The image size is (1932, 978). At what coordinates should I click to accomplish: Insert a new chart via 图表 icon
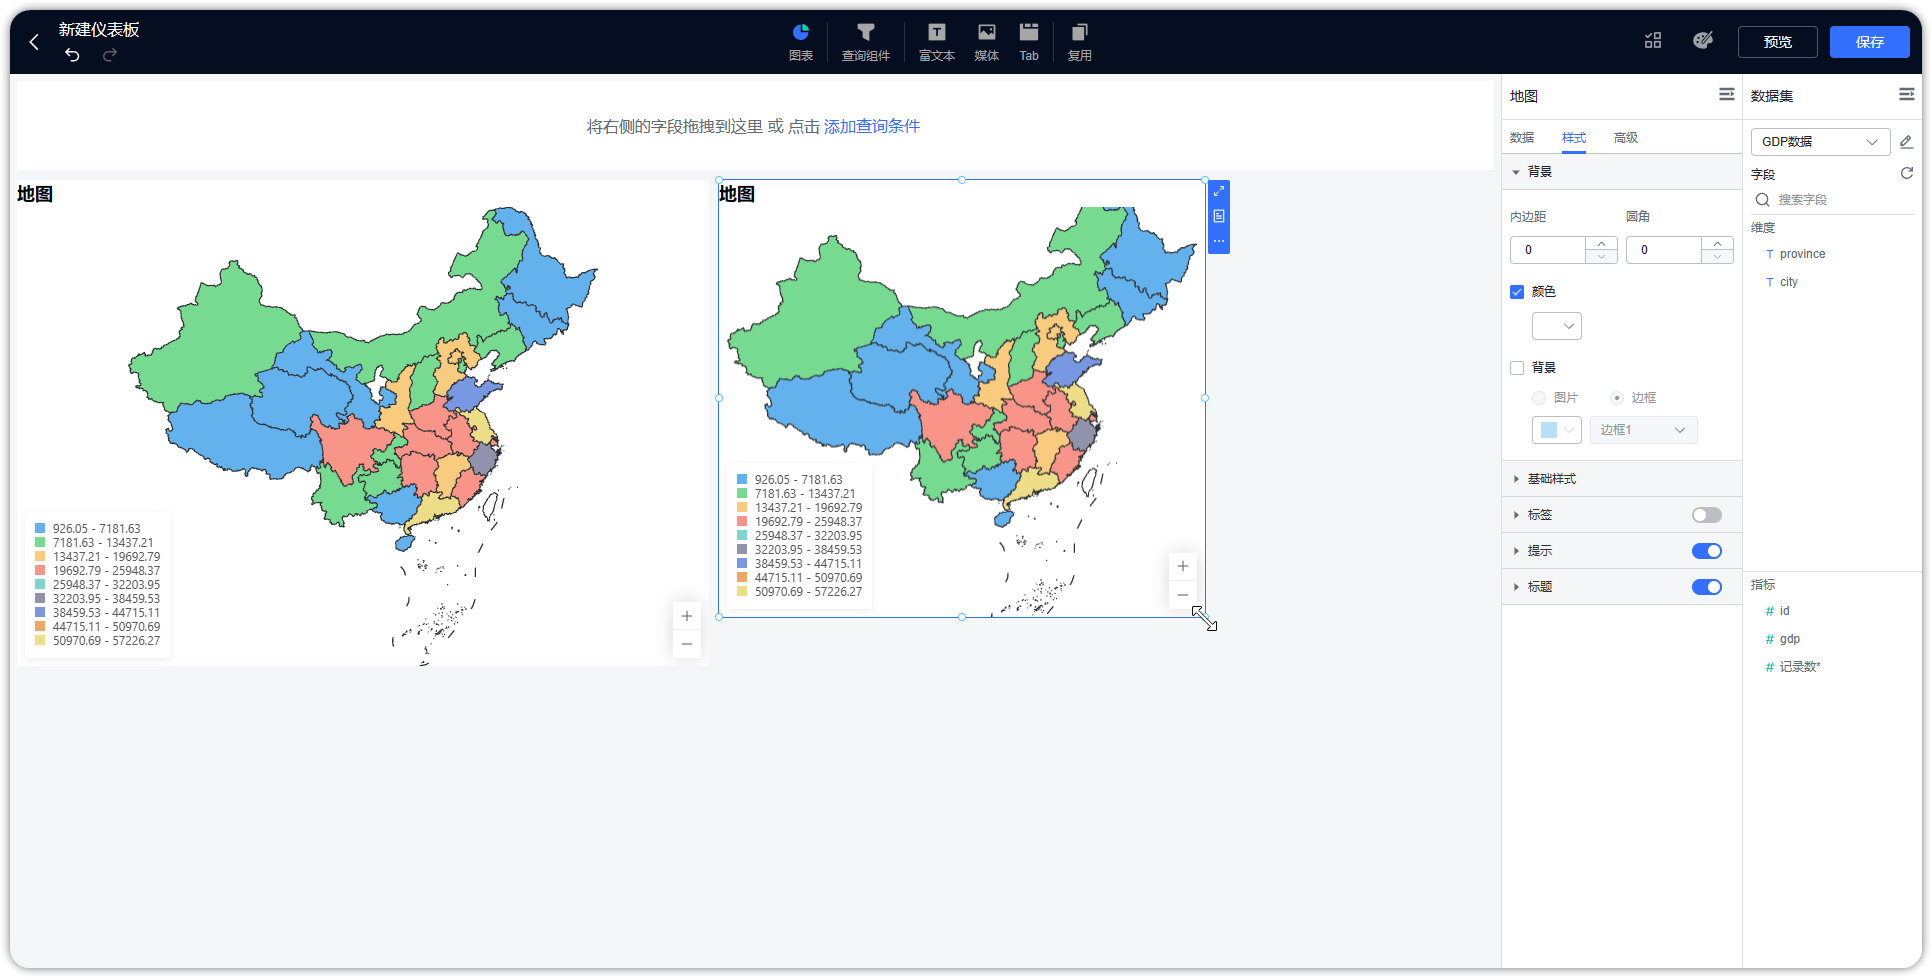click(800, 41)
